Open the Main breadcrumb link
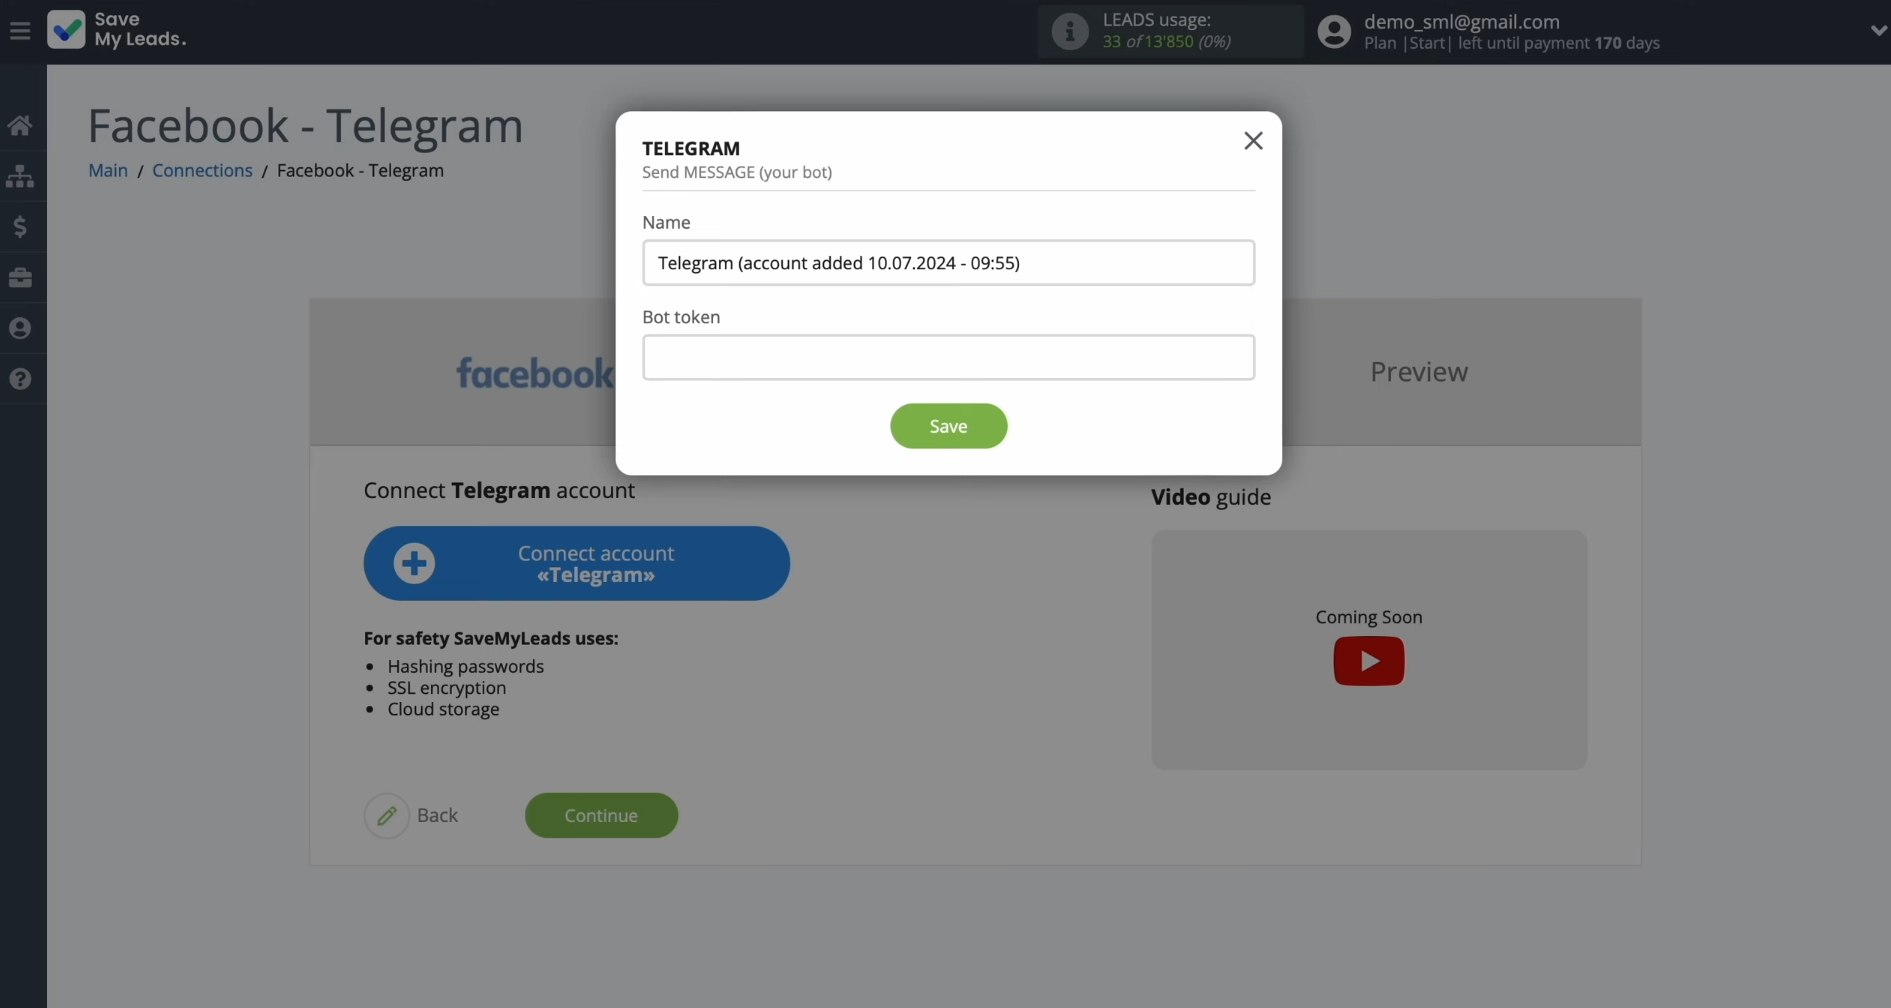Screen dimensions: 1891x1008 (x=108, y=170)
